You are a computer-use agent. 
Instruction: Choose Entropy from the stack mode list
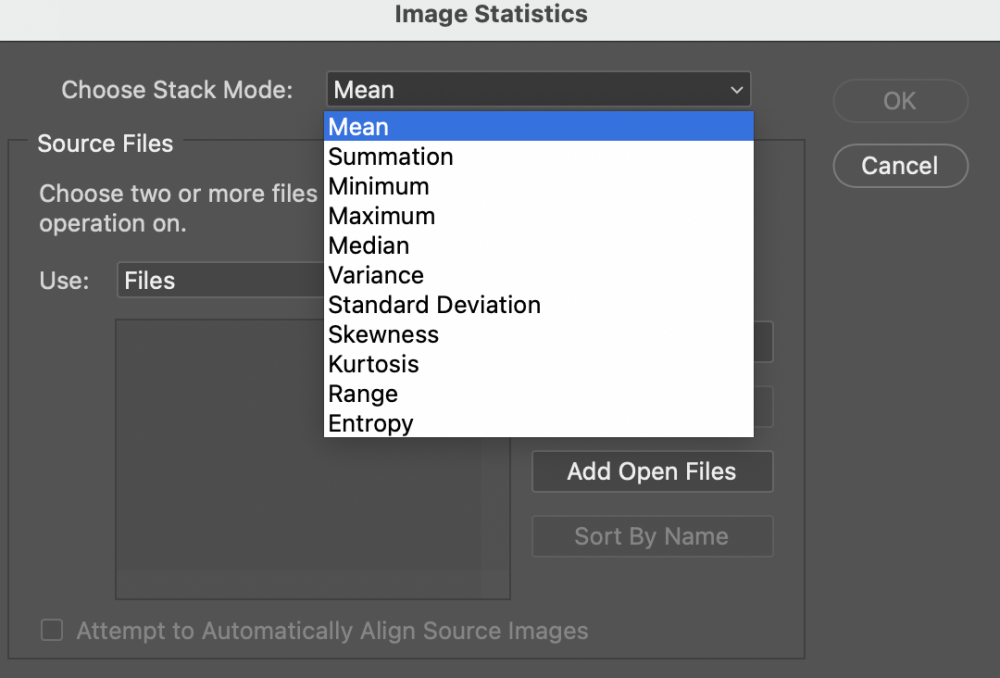point(538,424)
